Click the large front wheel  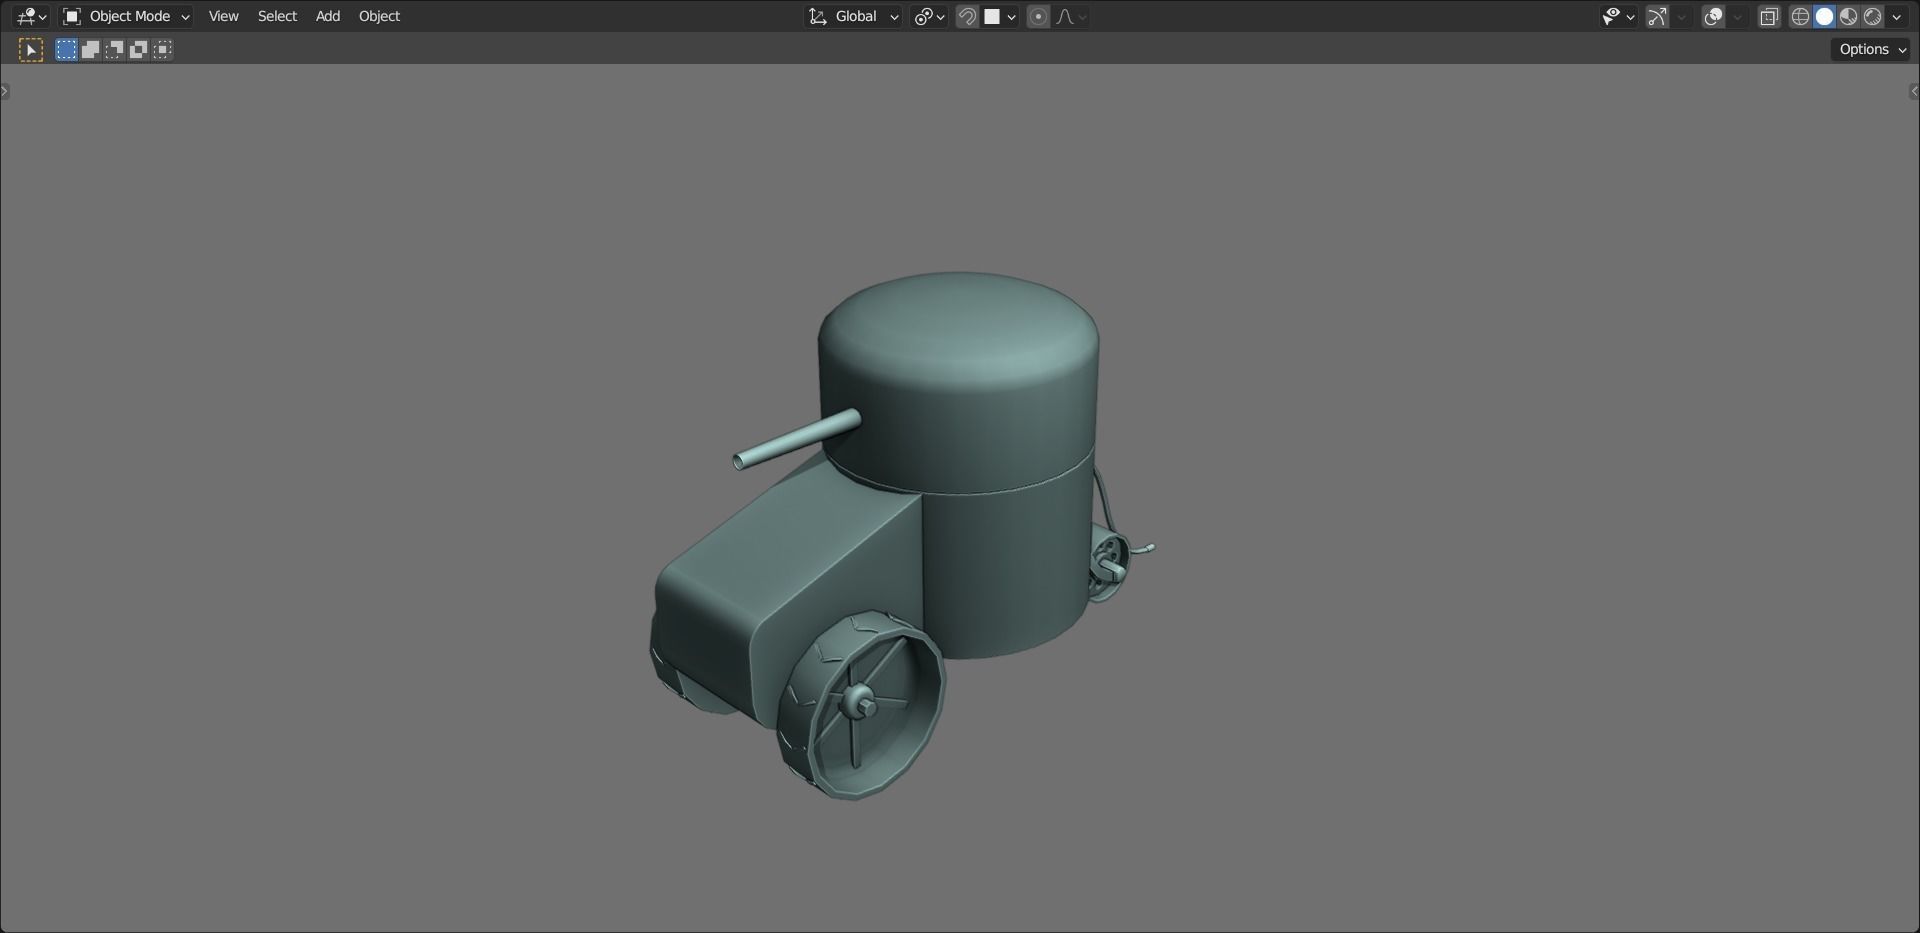(861, 705)
